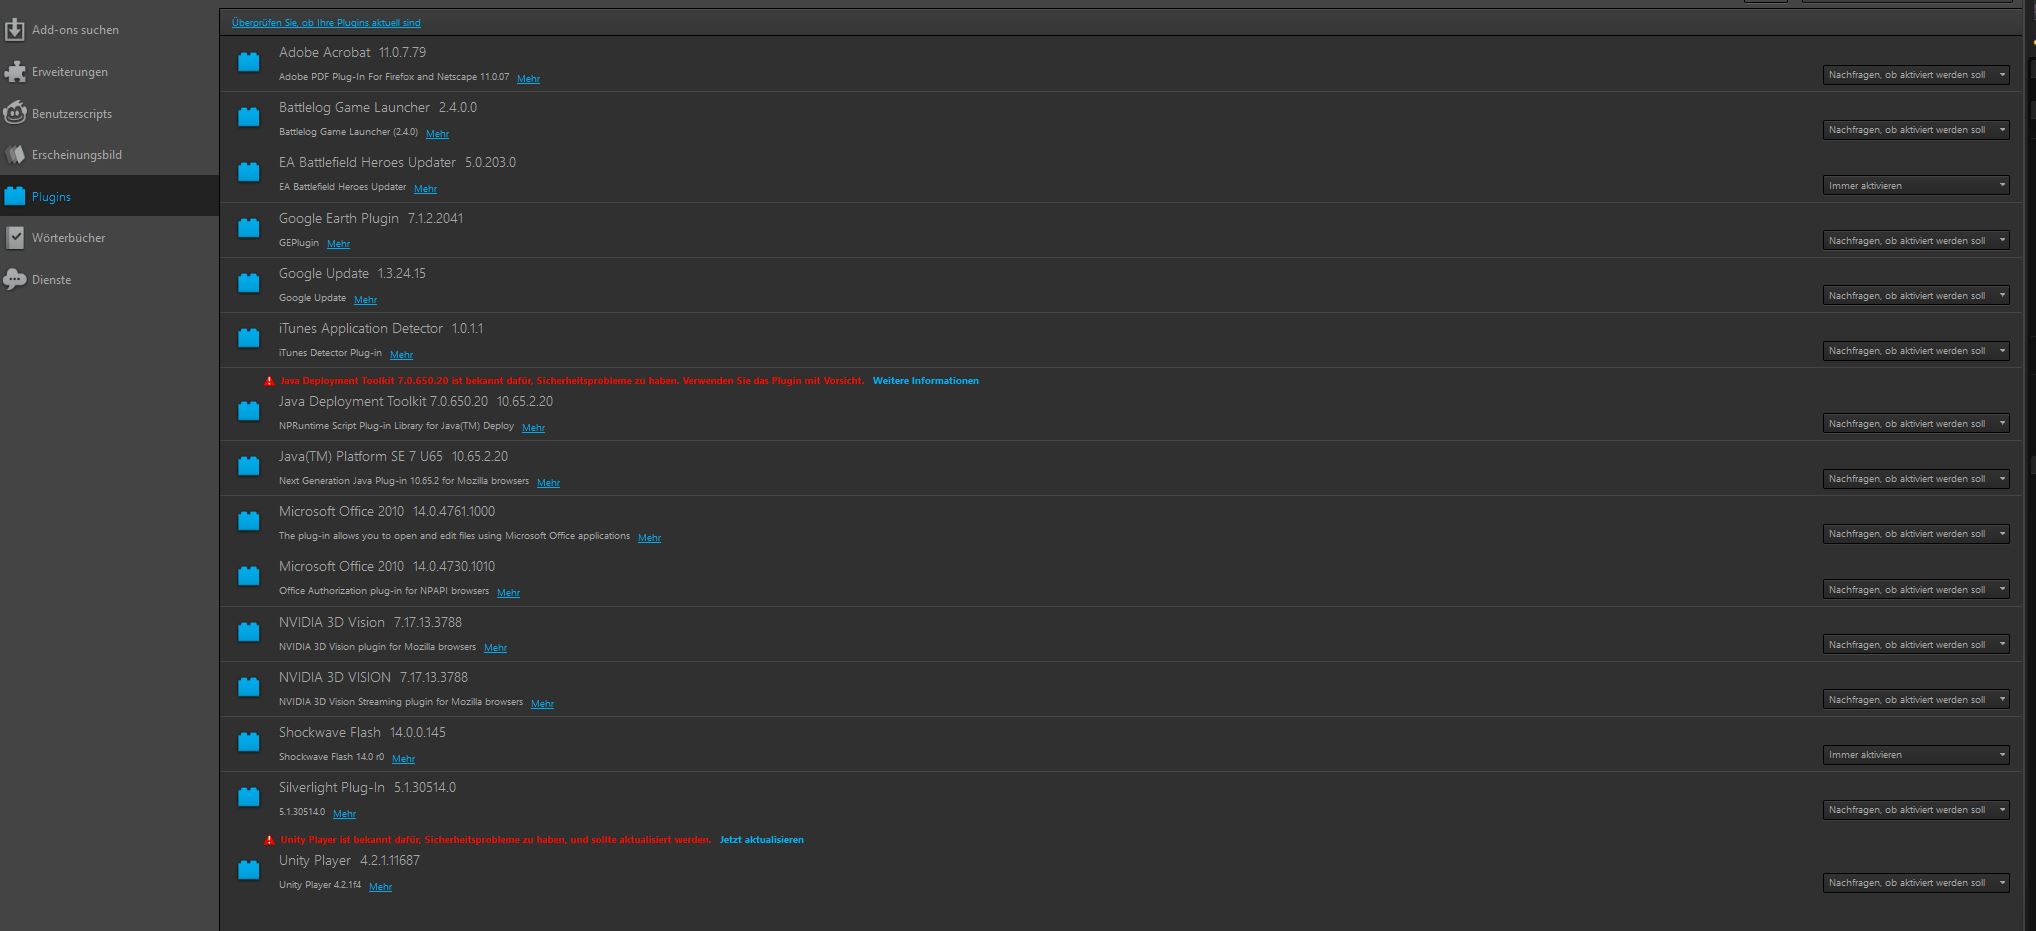Open activation dropdown for Battlelog Game Launcher
The height and width of the screenshot is (931, 2036).
click(x=1916, y=130)
